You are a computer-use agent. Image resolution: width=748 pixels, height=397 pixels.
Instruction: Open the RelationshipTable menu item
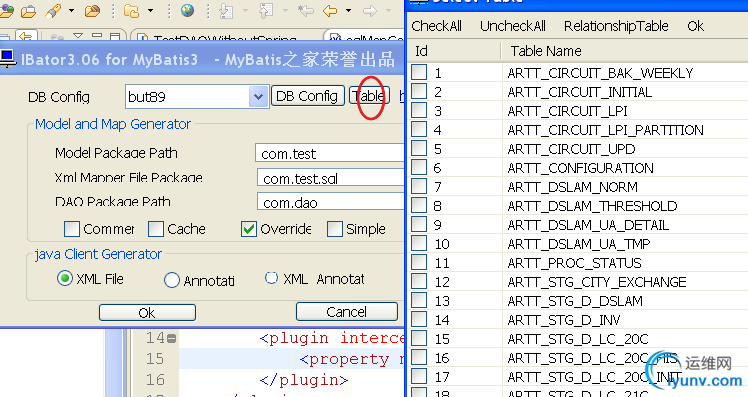pyautogui.click(x=616, y=26)
